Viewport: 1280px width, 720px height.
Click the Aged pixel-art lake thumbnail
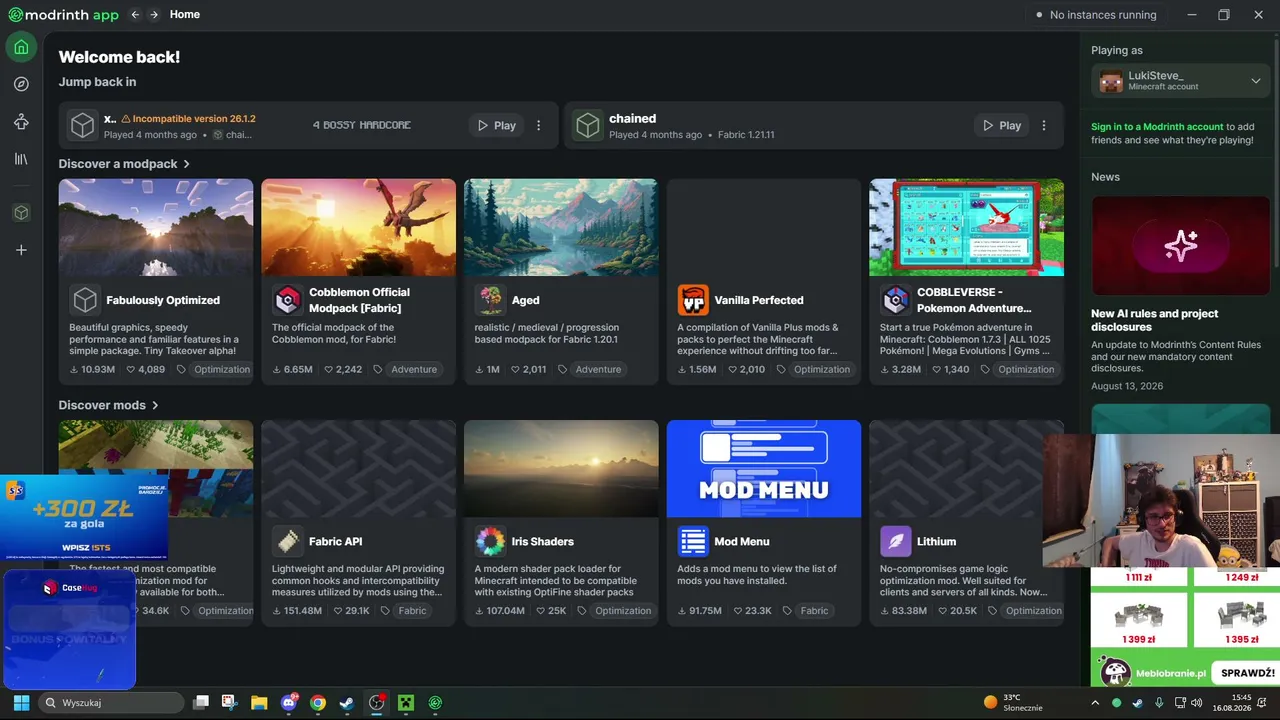561,227
